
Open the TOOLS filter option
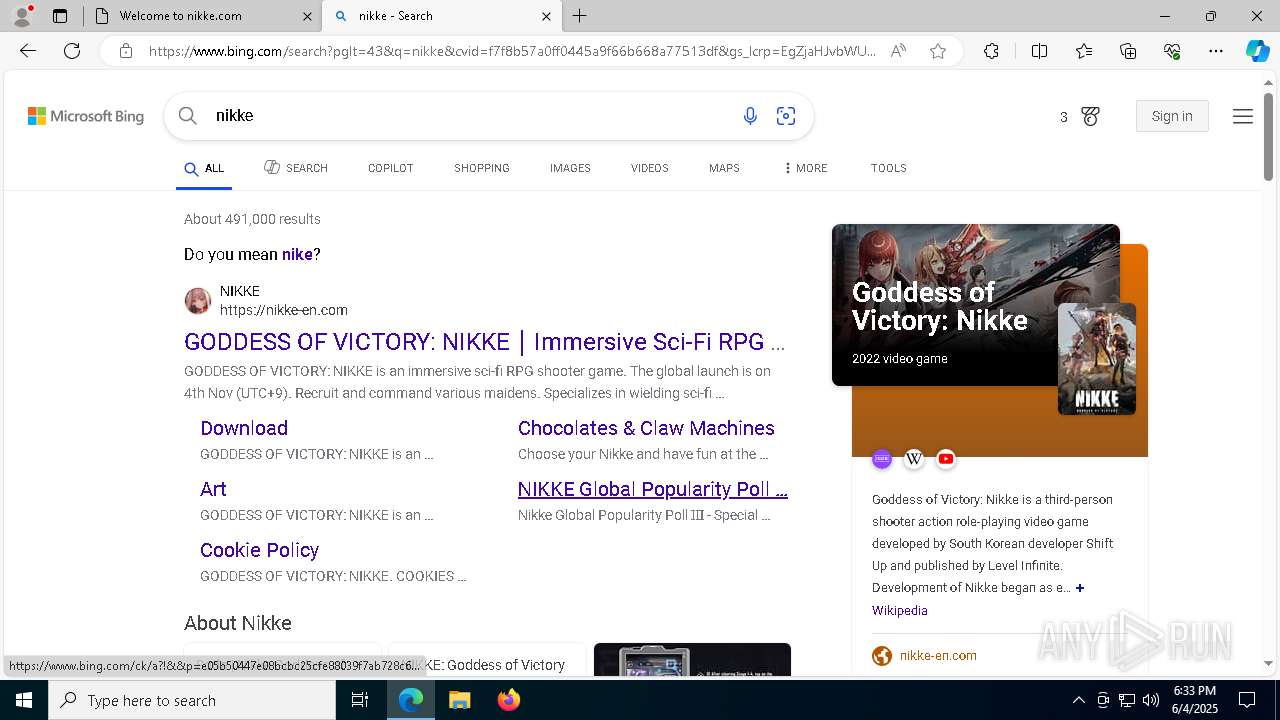(888, 168)
